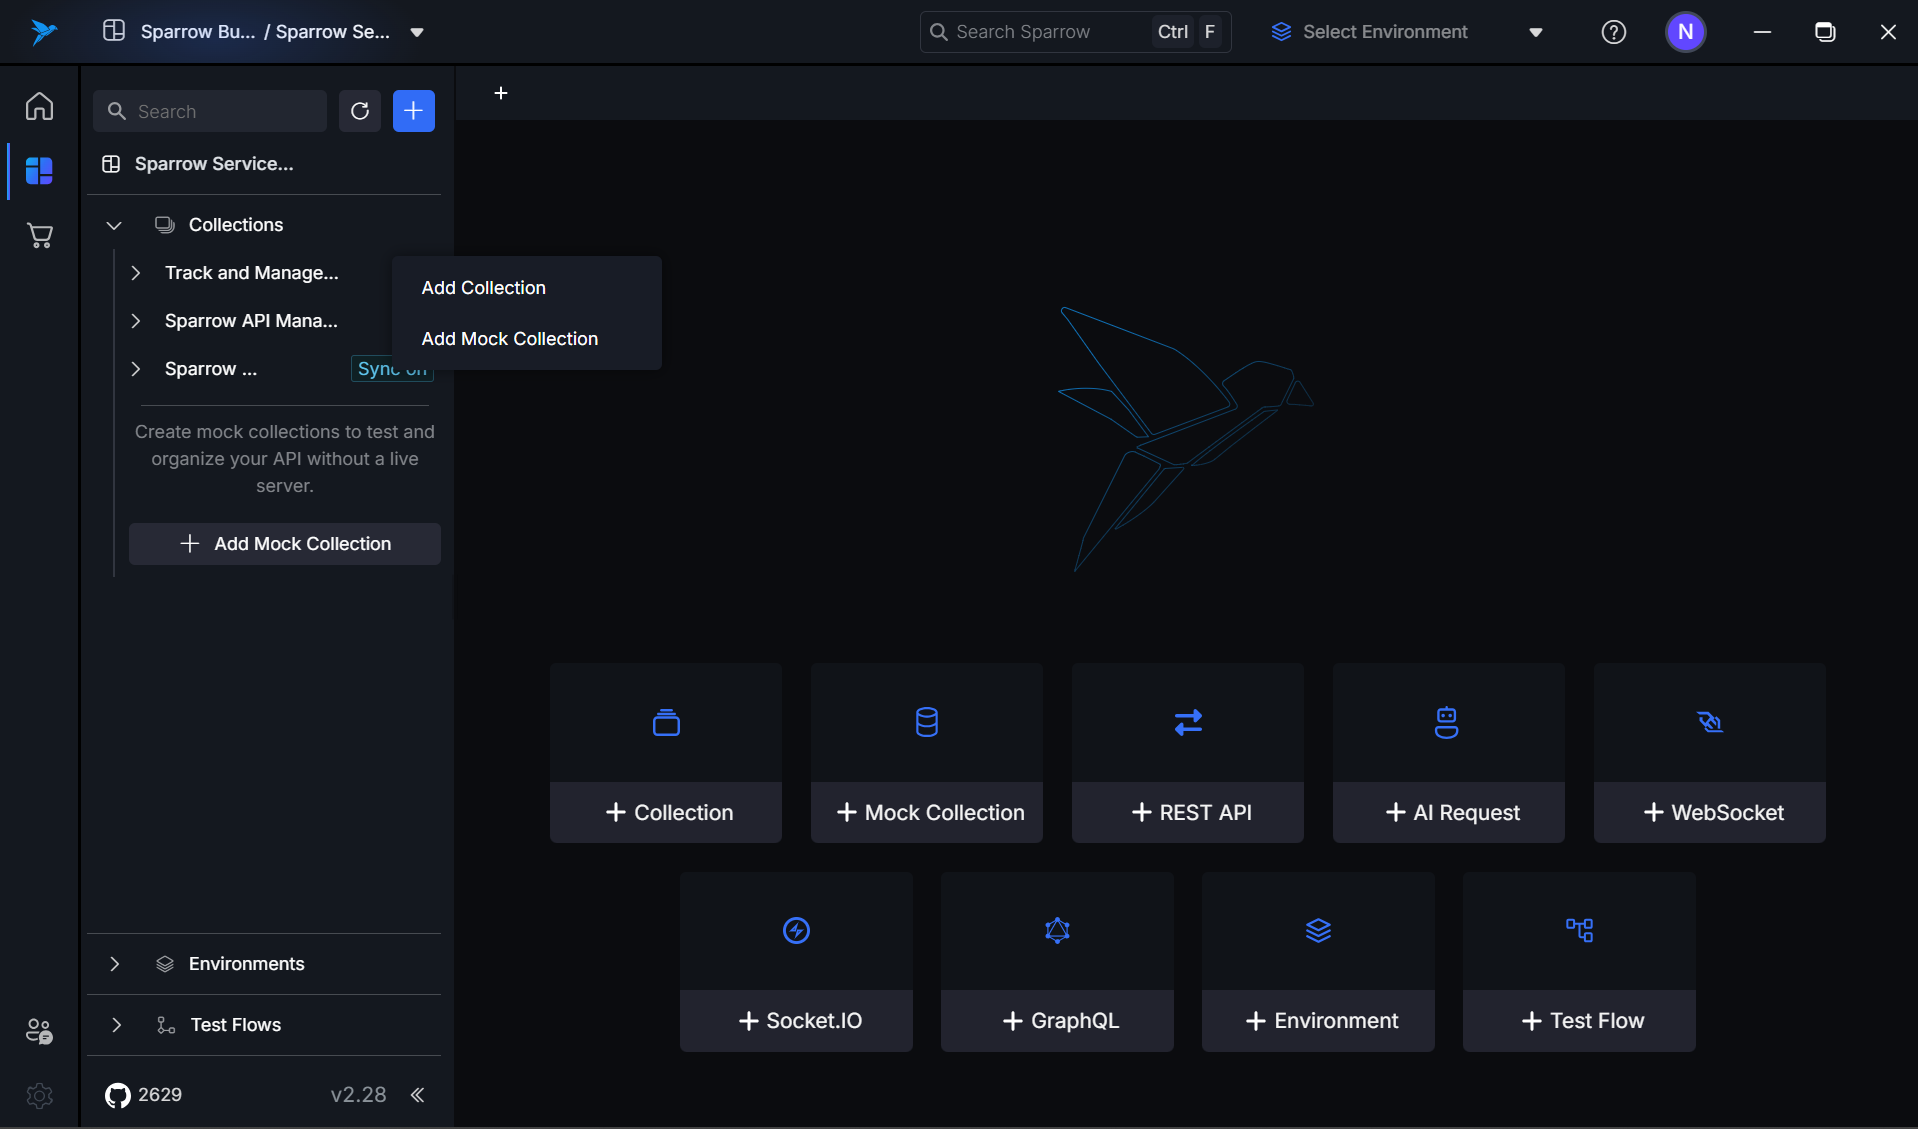Click the + WebSocket button

(x=1710, y=812)
